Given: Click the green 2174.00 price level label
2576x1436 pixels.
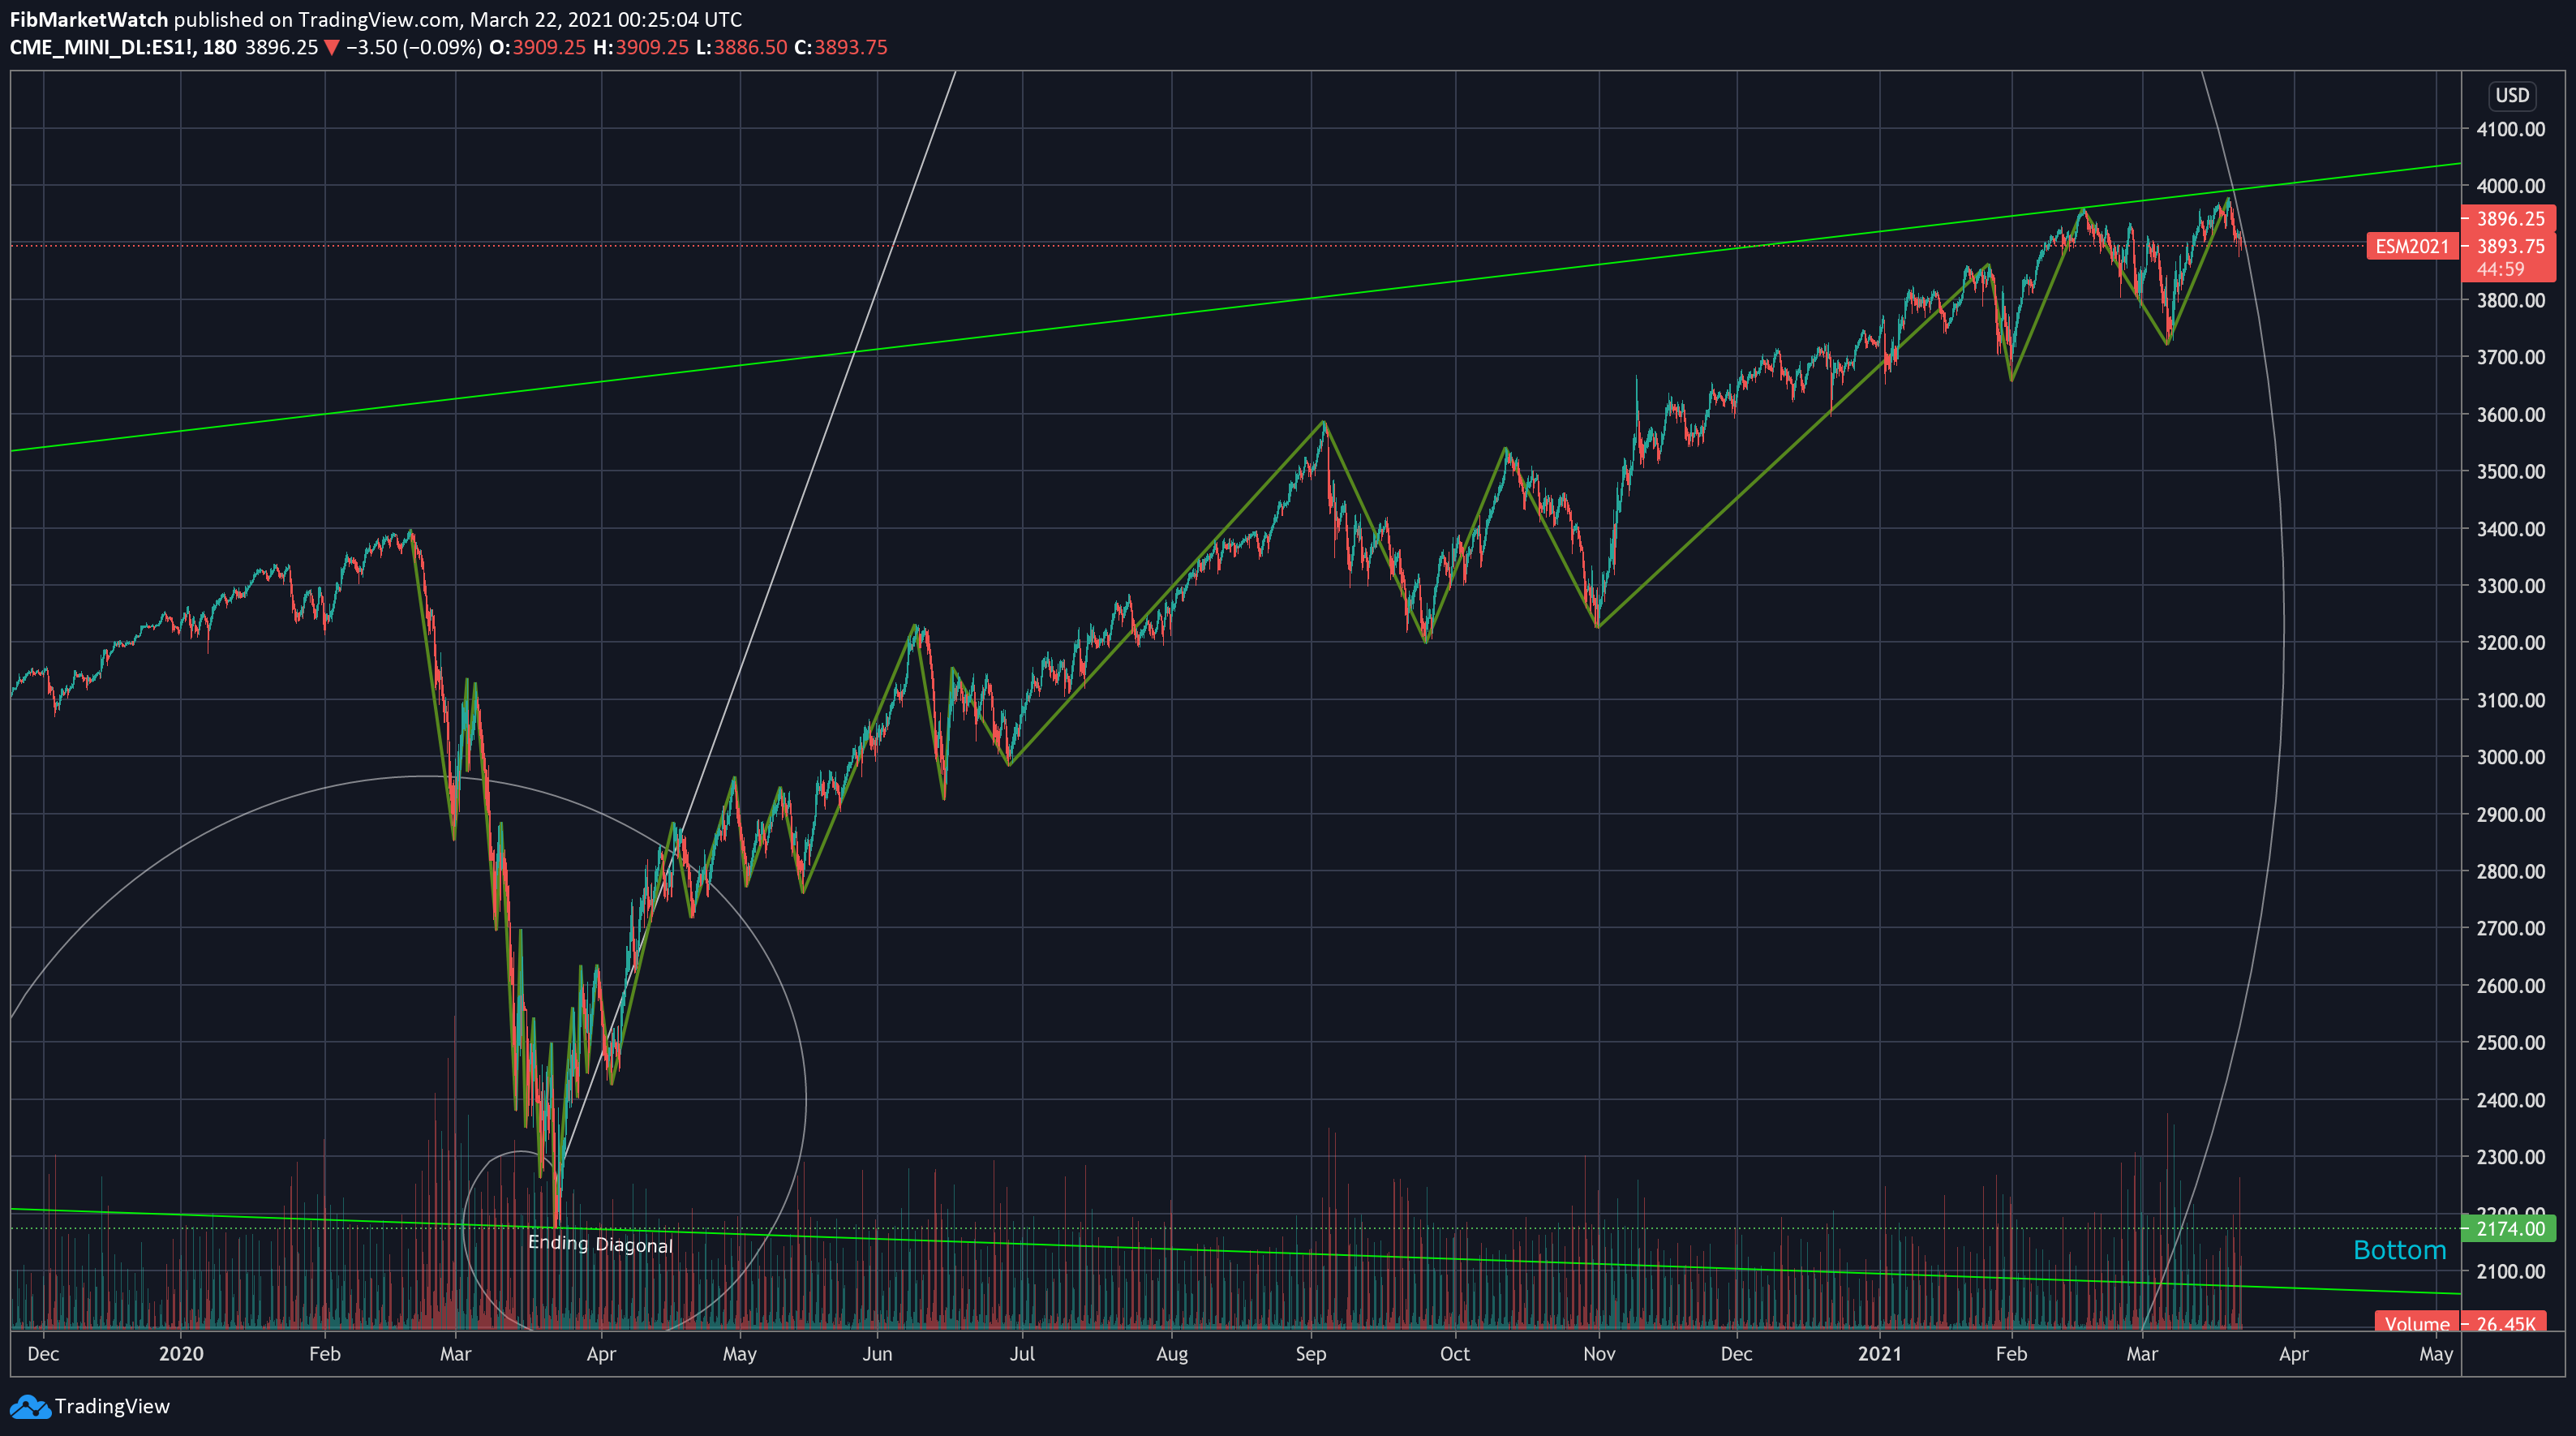Looking at the screenshot, I should (x=2510, y=1228).
